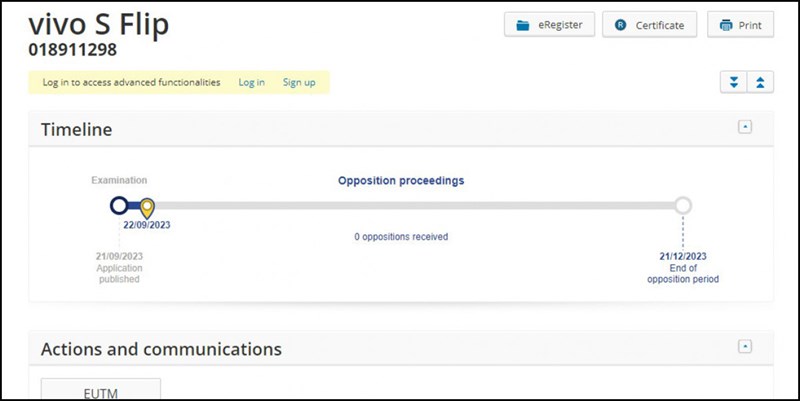Viewport: 800px width, 401px height.
Task: Click the yellow pin marker on timeline
Action: (x=147, y=208)
